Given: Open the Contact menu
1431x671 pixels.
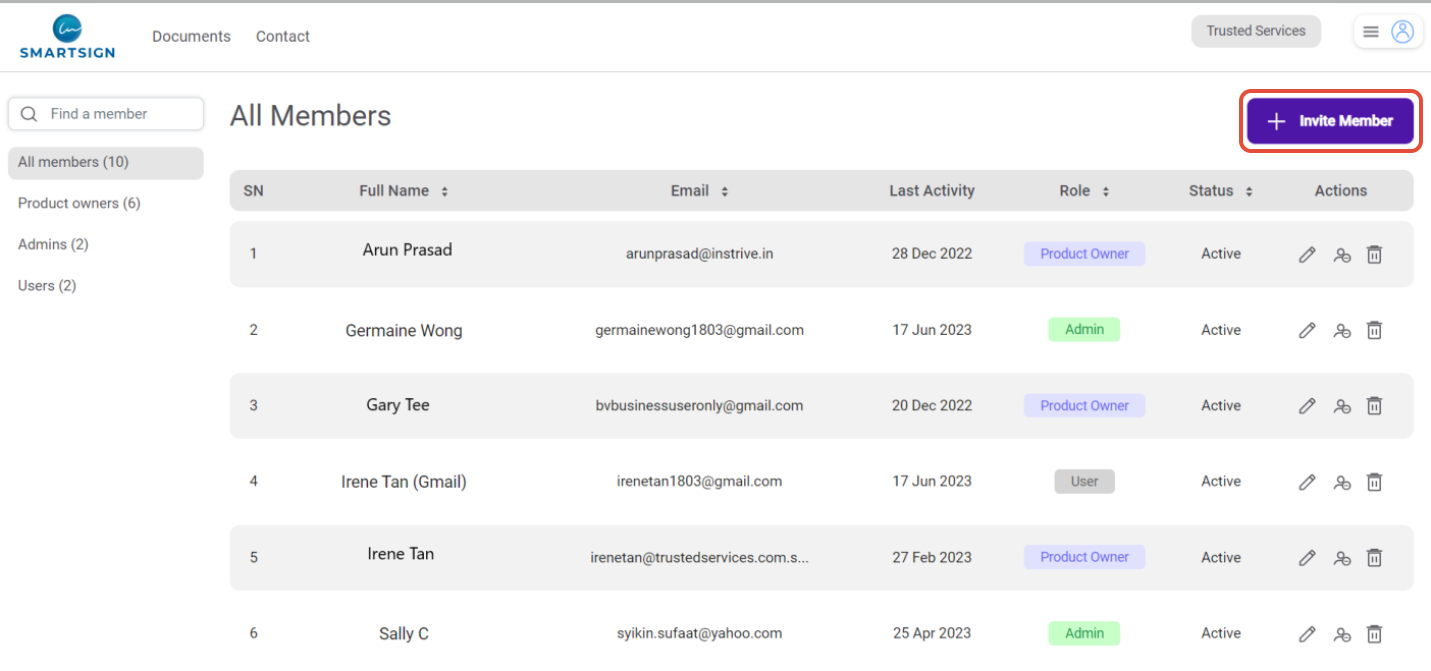Looking at the screenshot, I should point(282,36).
